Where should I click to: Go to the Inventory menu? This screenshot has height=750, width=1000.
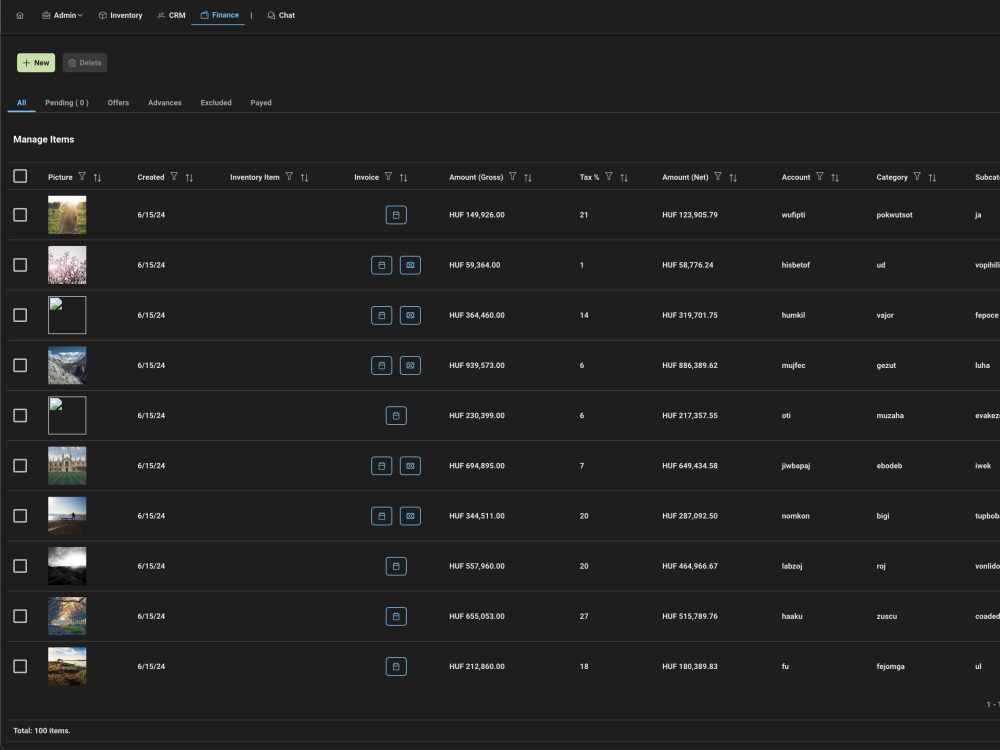click(121, 15)
